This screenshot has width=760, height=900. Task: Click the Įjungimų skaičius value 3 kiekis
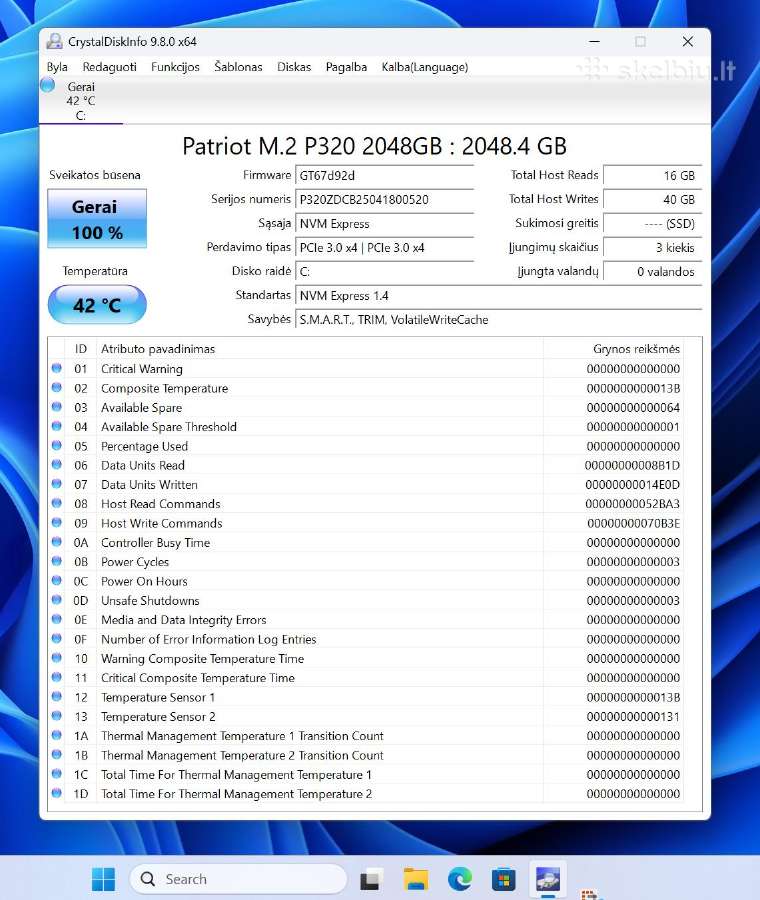click(653, 248)
